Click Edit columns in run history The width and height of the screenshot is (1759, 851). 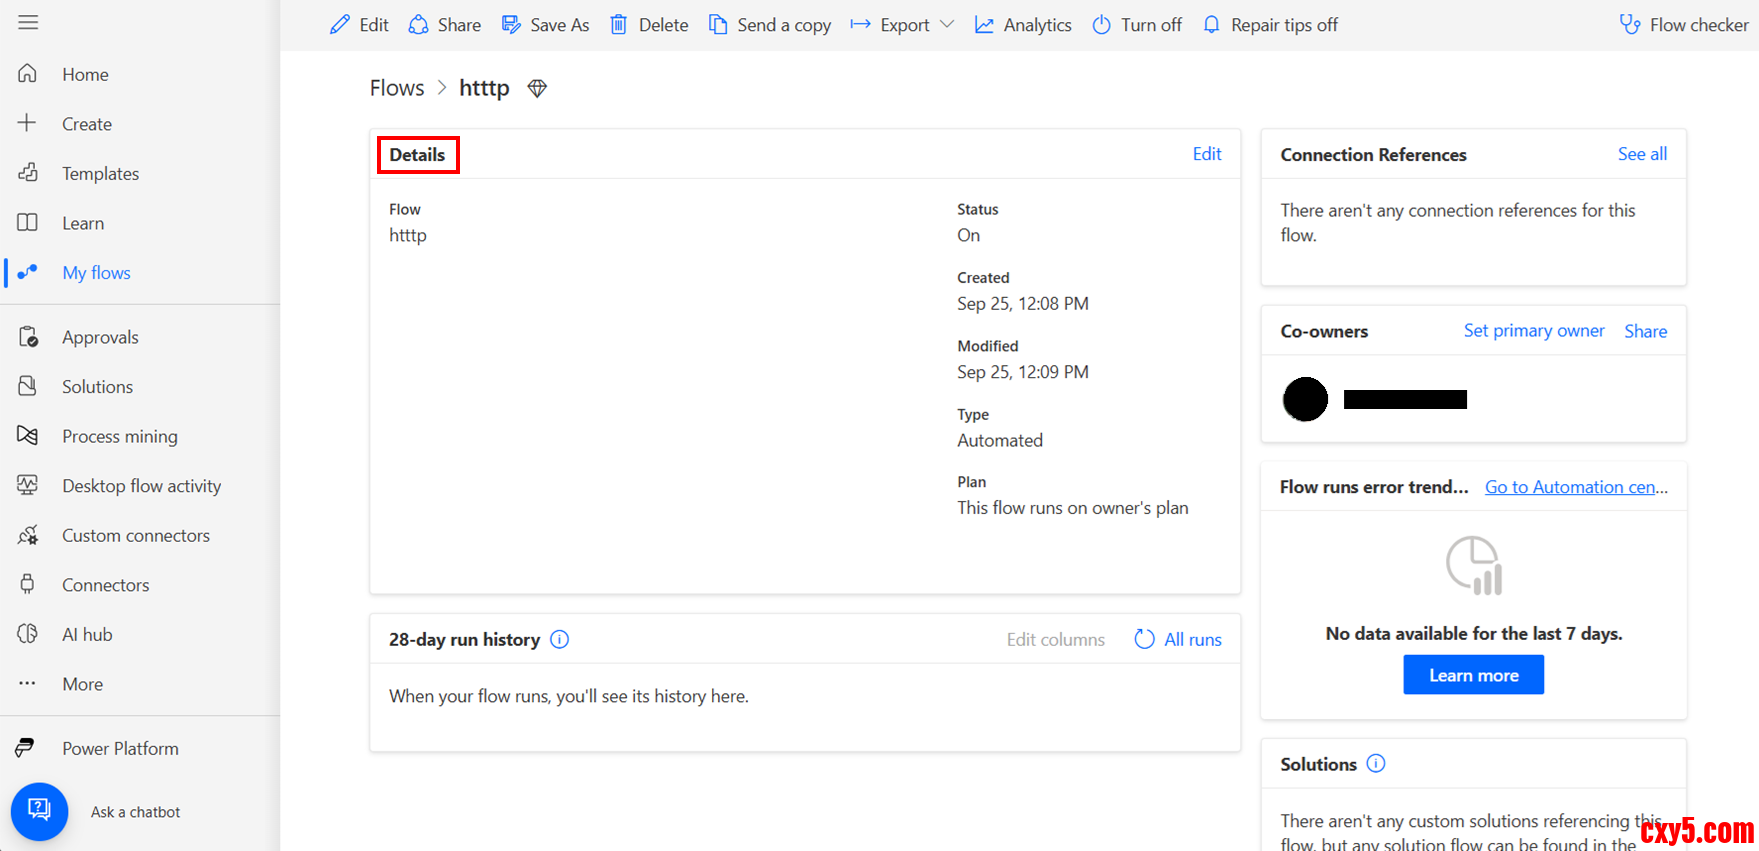click(x=1055, y=639)
